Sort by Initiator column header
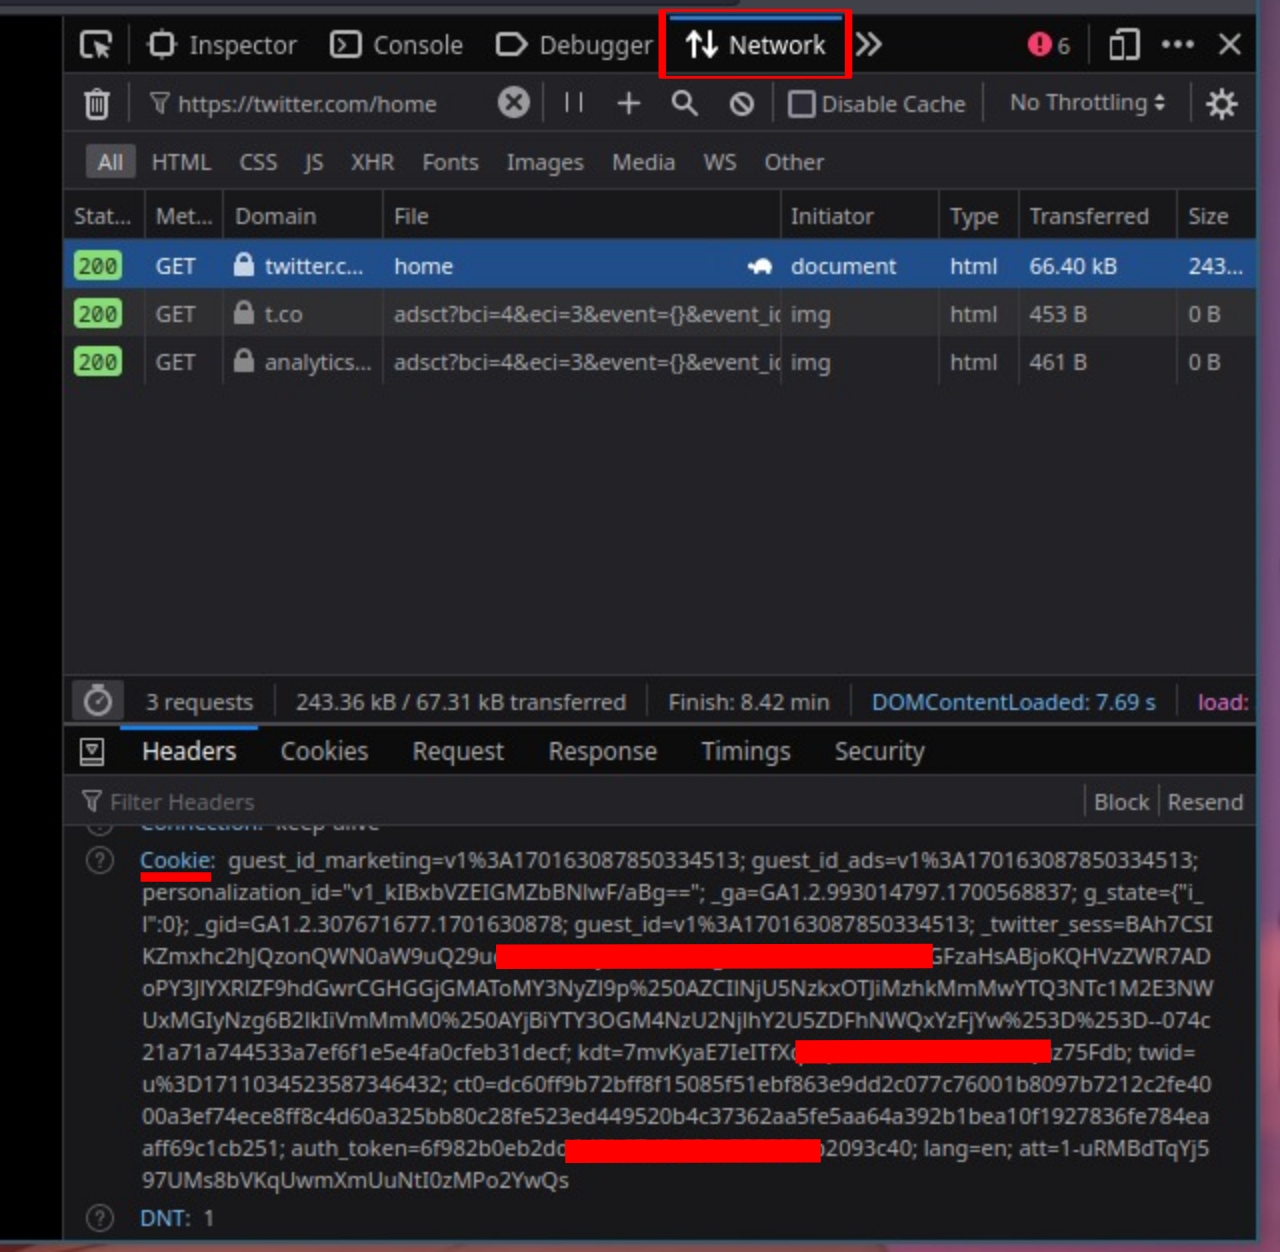Screen dimensions: 1280x1252 click(x=859, y=216)
